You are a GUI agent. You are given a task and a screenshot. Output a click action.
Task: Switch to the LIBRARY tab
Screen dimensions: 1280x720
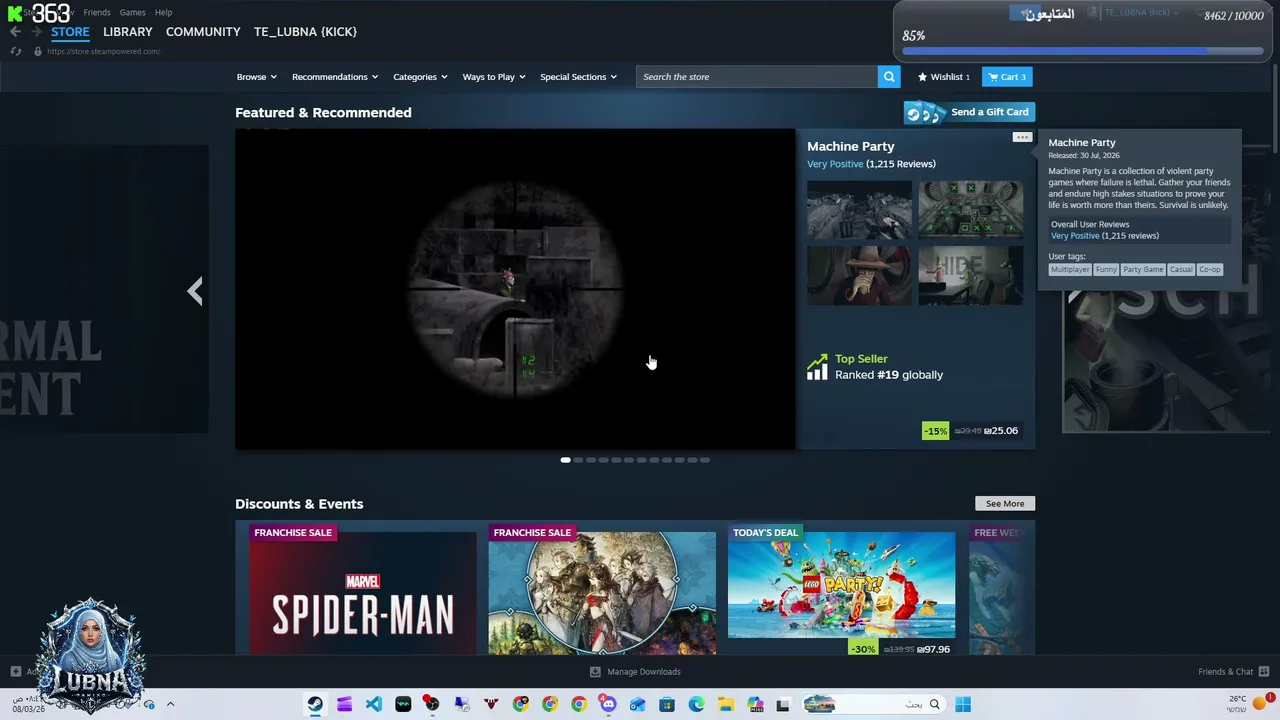coord(128,32)
